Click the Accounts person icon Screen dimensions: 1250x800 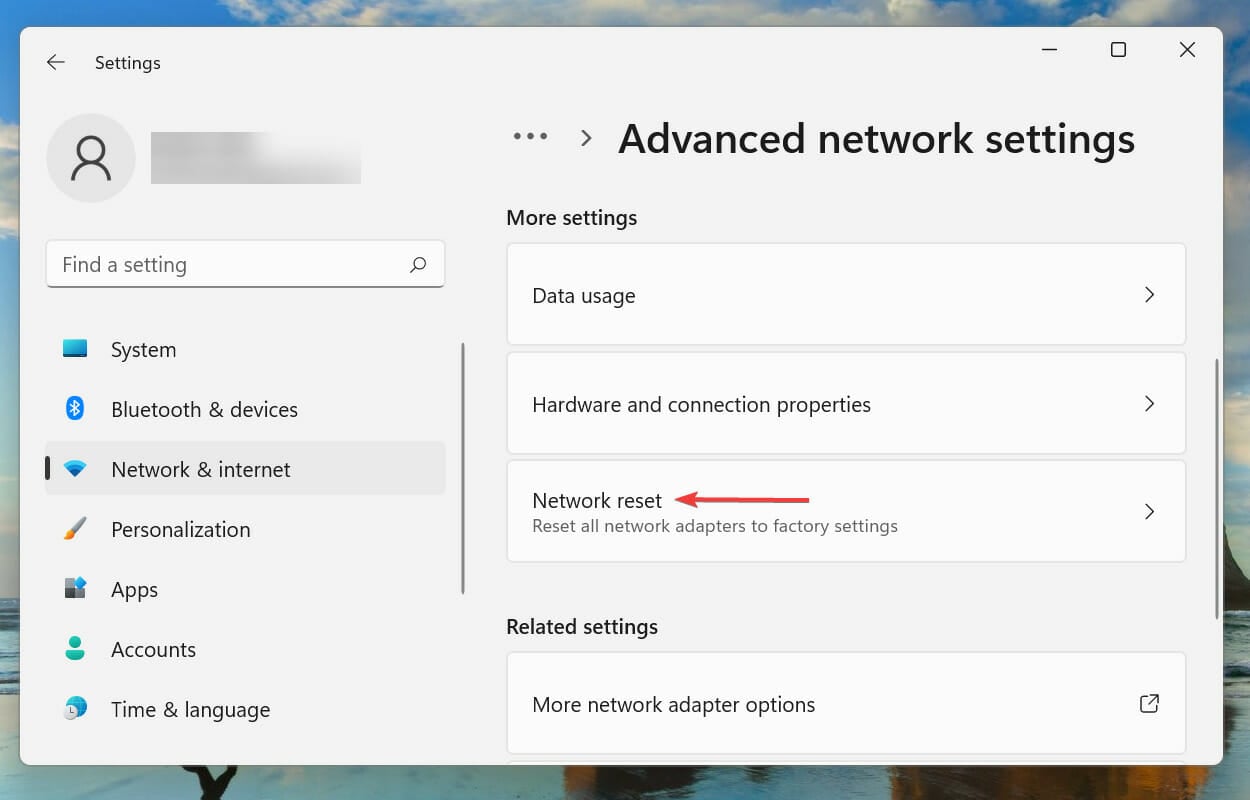coord(75,649)
